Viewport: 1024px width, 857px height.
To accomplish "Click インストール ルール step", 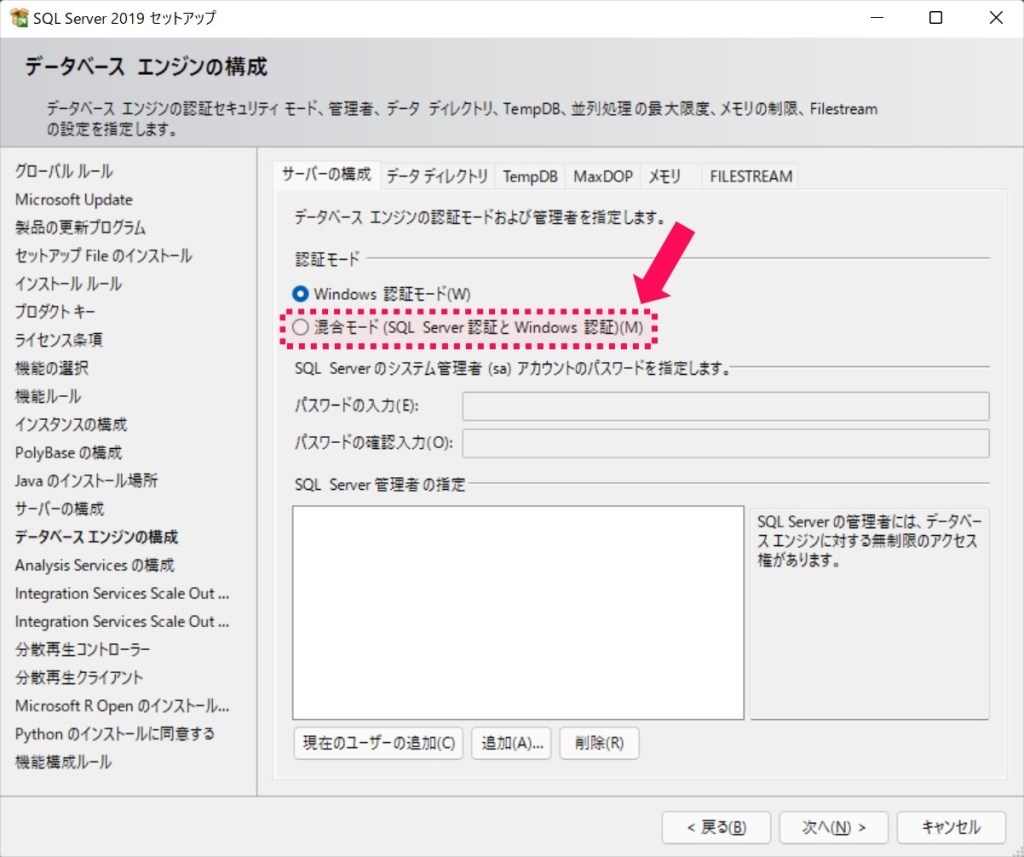I will click(69, 283).
